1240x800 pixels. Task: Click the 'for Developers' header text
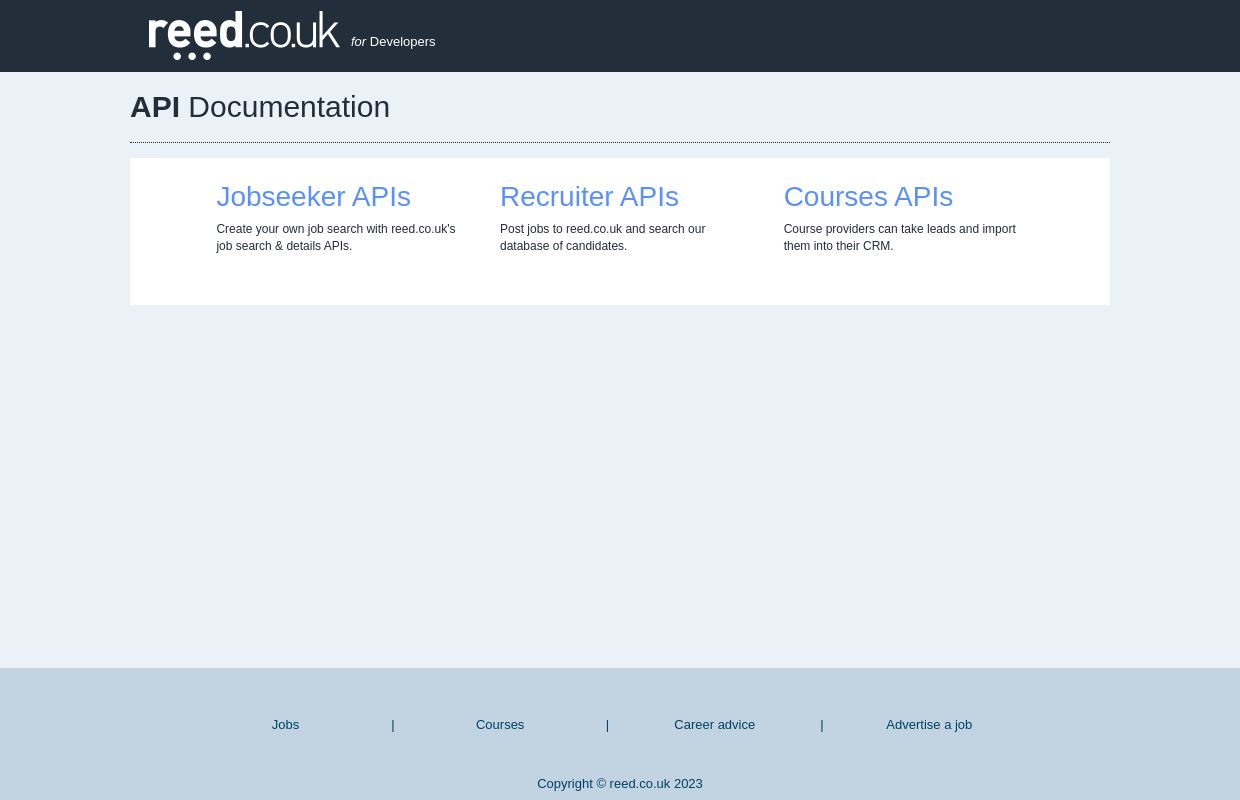point(393,42)
